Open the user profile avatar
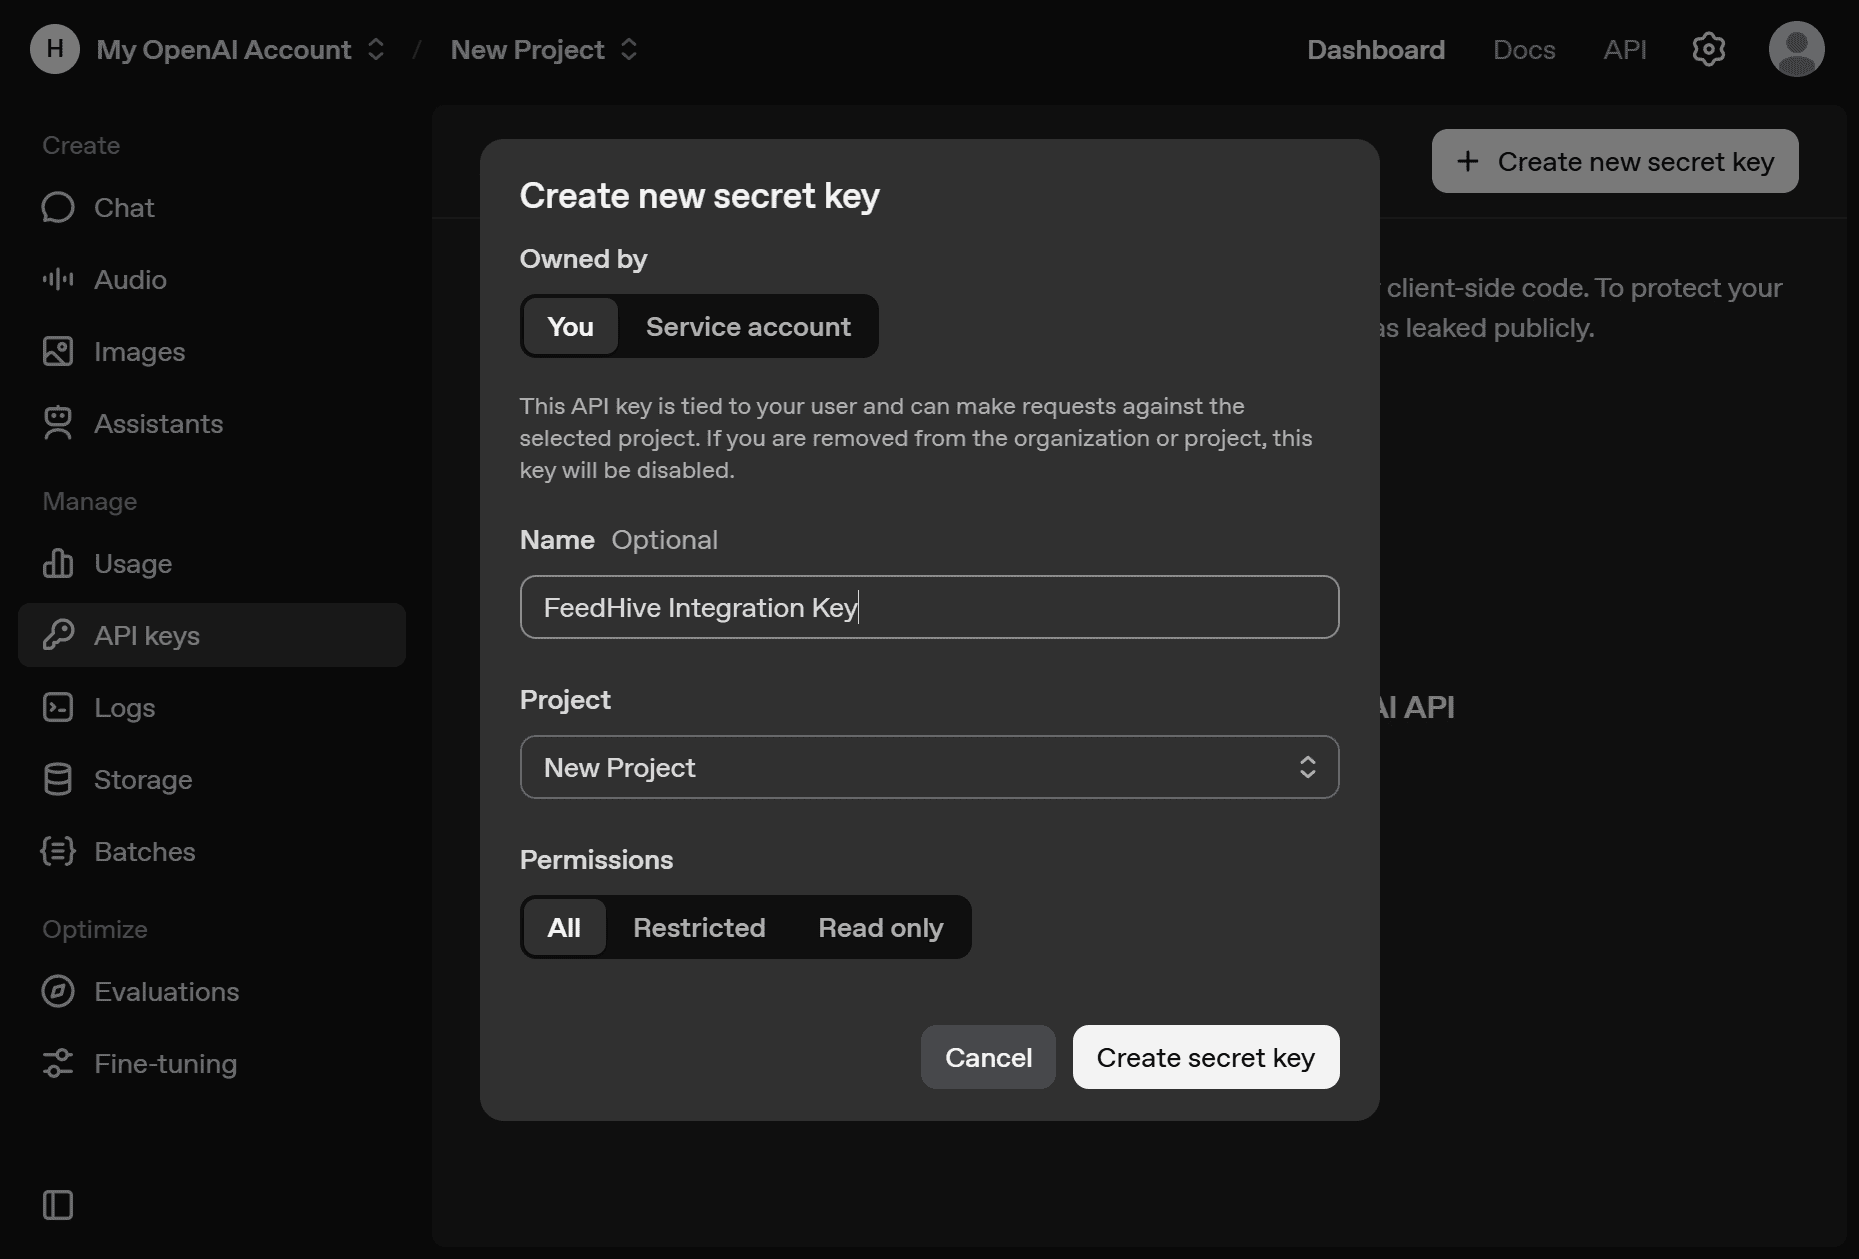This screenshot has height=1259, width=1859. click(1796, 49)
